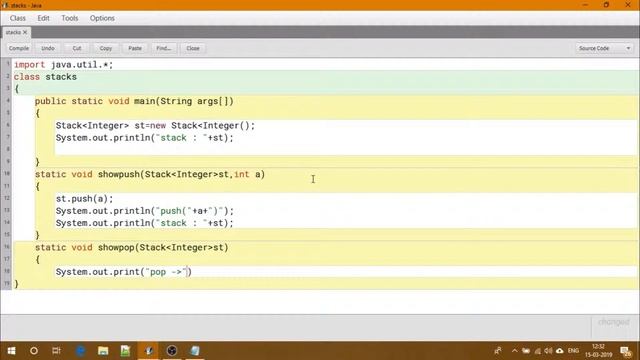This screenshot has height=360, width=640.
Task: Click the Find... button
Action: click(164, 48)
